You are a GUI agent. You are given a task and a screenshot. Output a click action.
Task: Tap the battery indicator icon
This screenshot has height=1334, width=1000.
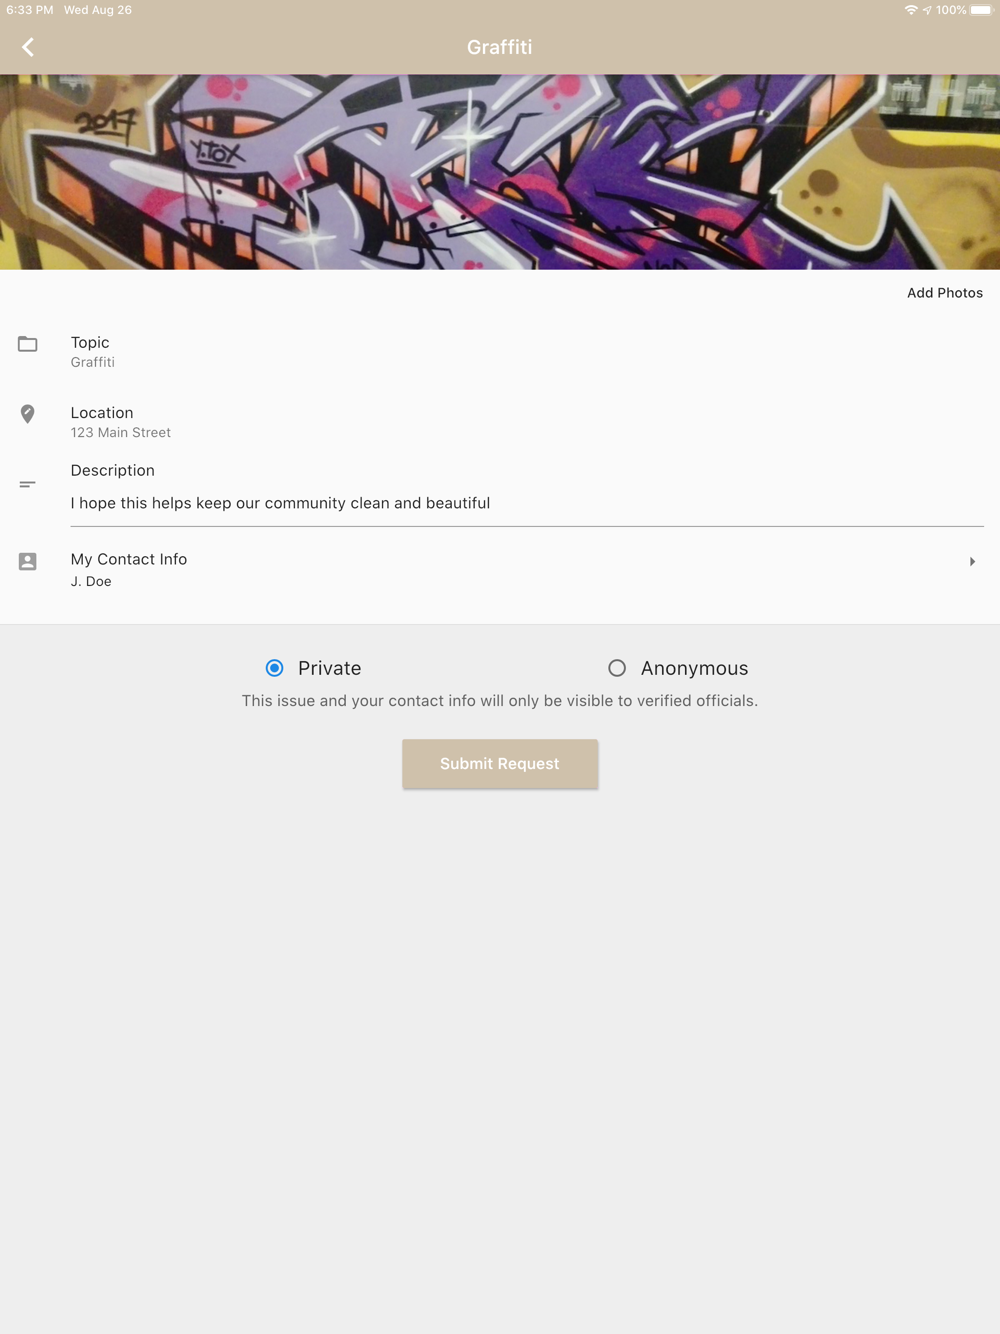(982, 10)
